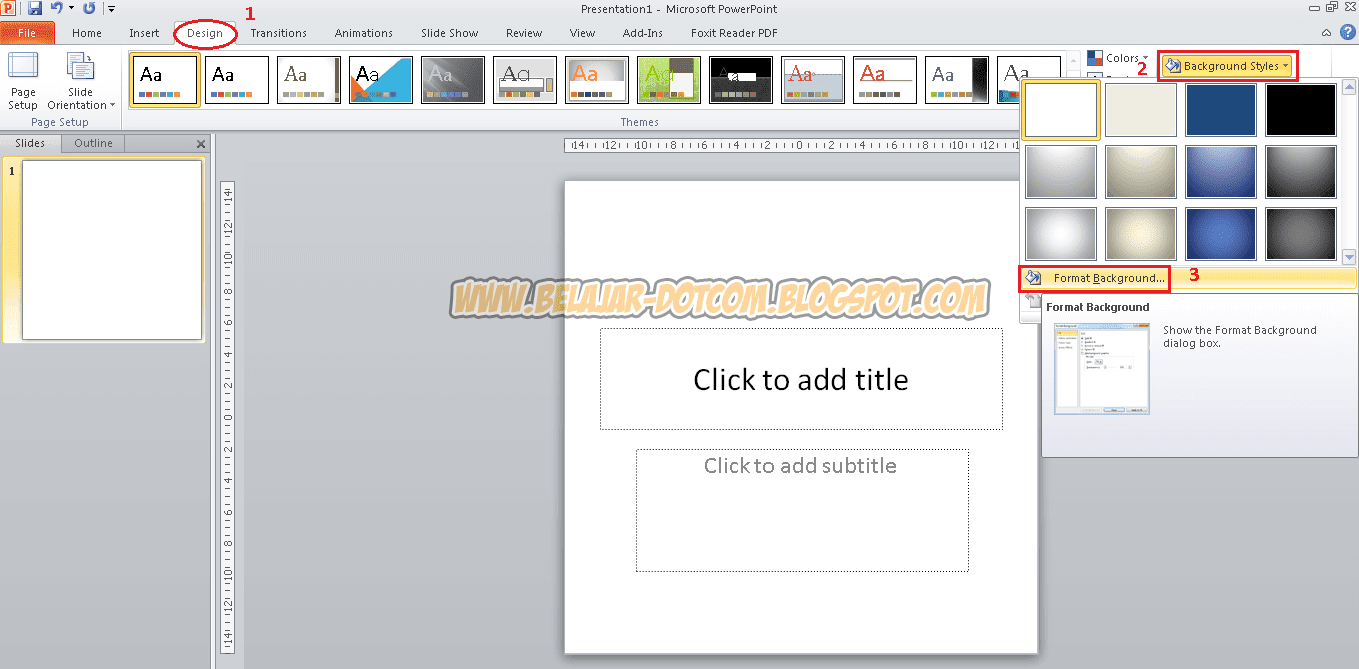Switch to the Home ribbon tab

[87, 33]
